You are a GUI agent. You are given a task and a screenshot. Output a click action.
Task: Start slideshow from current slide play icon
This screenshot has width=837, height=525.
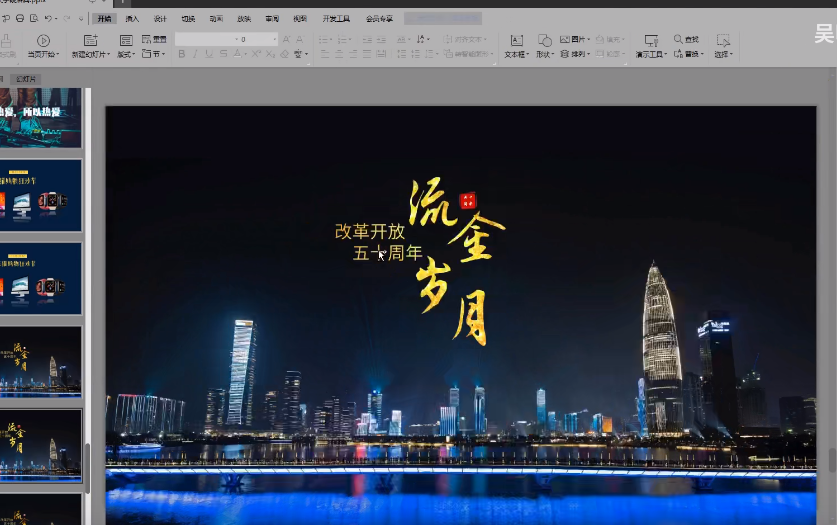(x=43, y=41)
